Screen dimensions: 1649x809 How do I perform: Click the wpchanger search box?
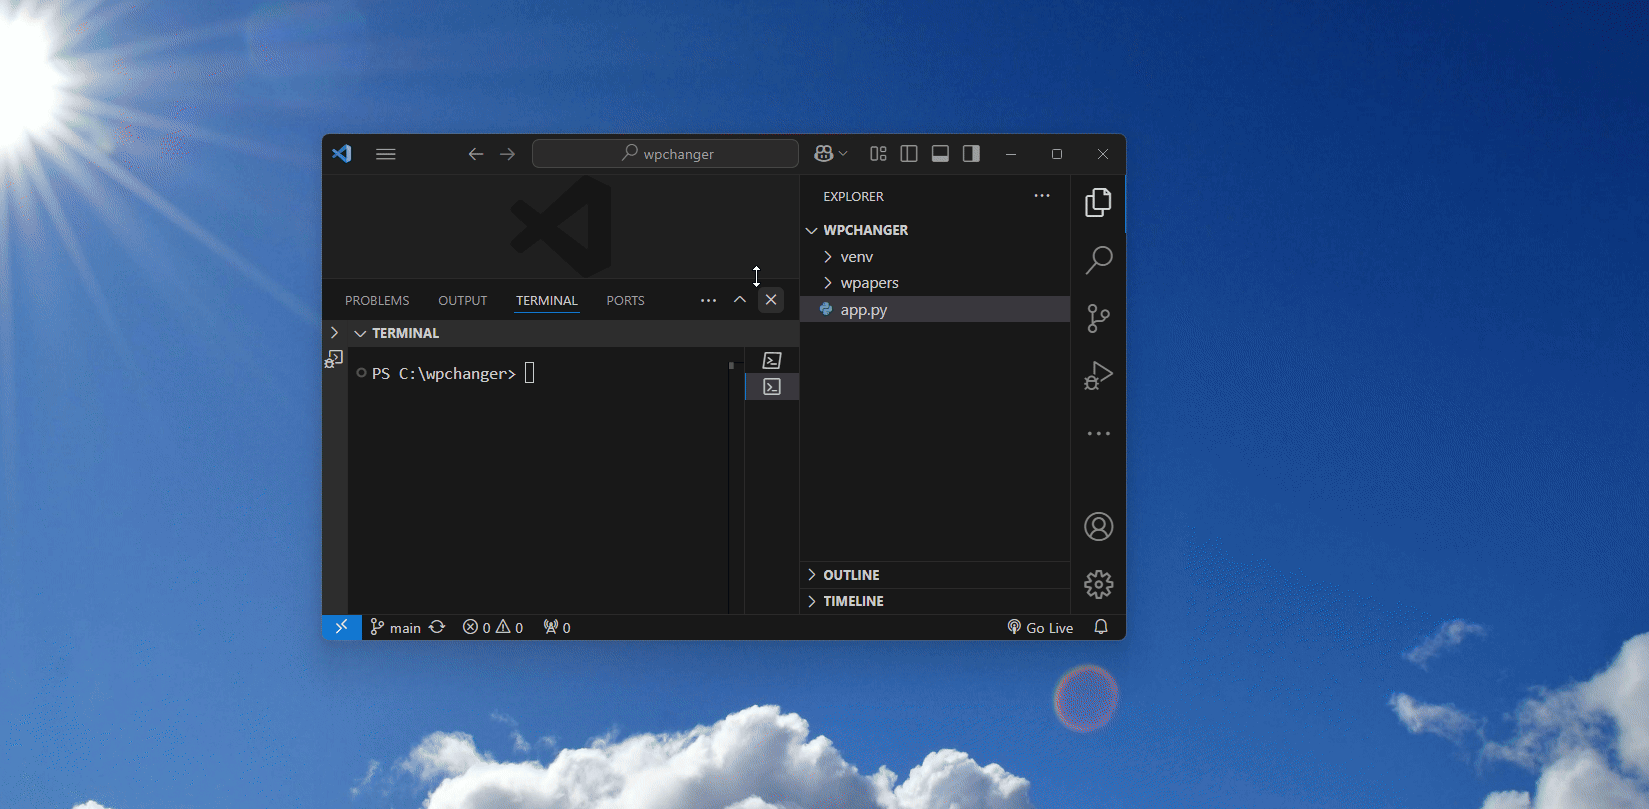[665, 154]
